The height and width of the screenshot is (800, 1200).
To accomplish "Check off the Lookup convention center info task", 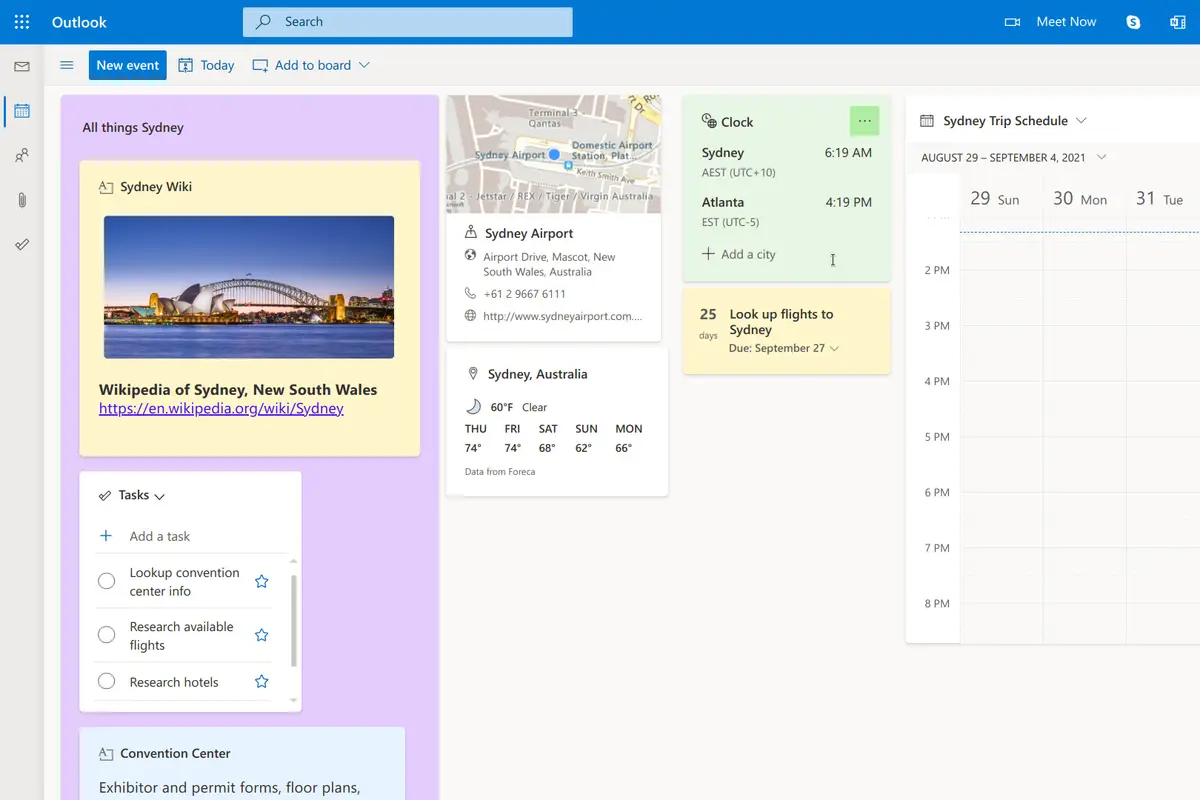I will pyautogui.click(x=106, y=581).
